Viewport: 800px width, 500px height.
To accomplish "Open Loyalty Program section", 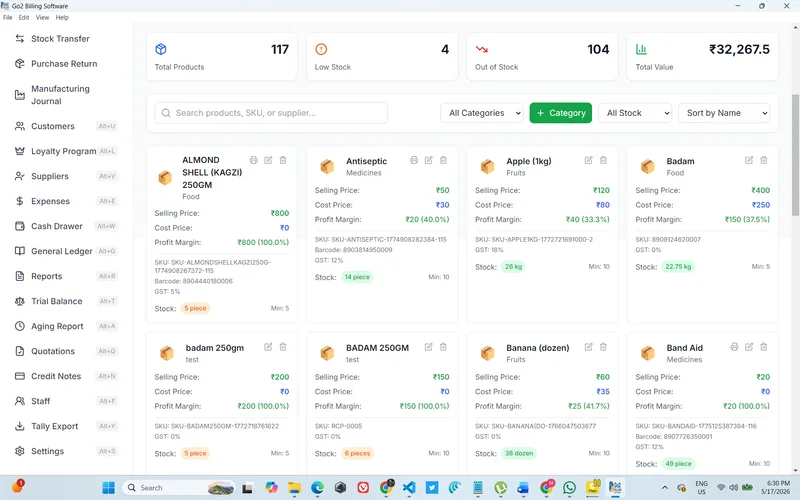I will point(66,151).
